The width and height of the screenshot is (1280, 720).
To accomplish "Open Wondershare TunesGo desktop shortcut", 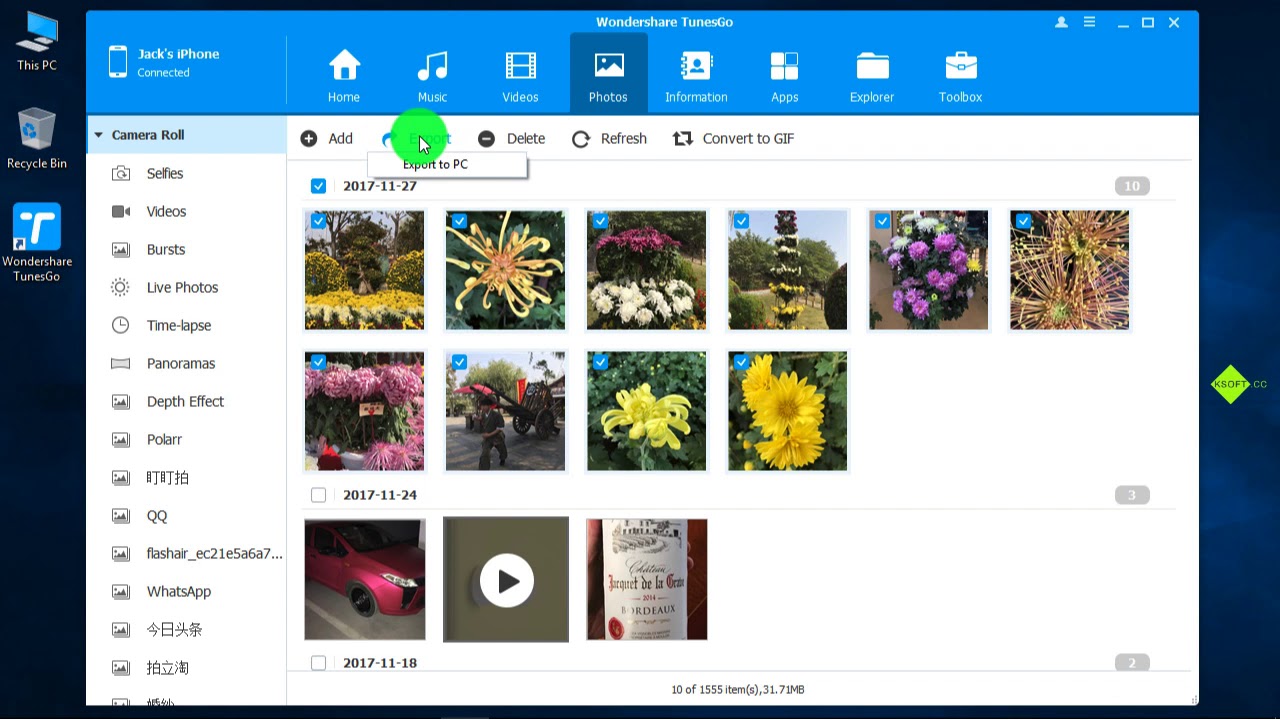I will tap(37, 243).
